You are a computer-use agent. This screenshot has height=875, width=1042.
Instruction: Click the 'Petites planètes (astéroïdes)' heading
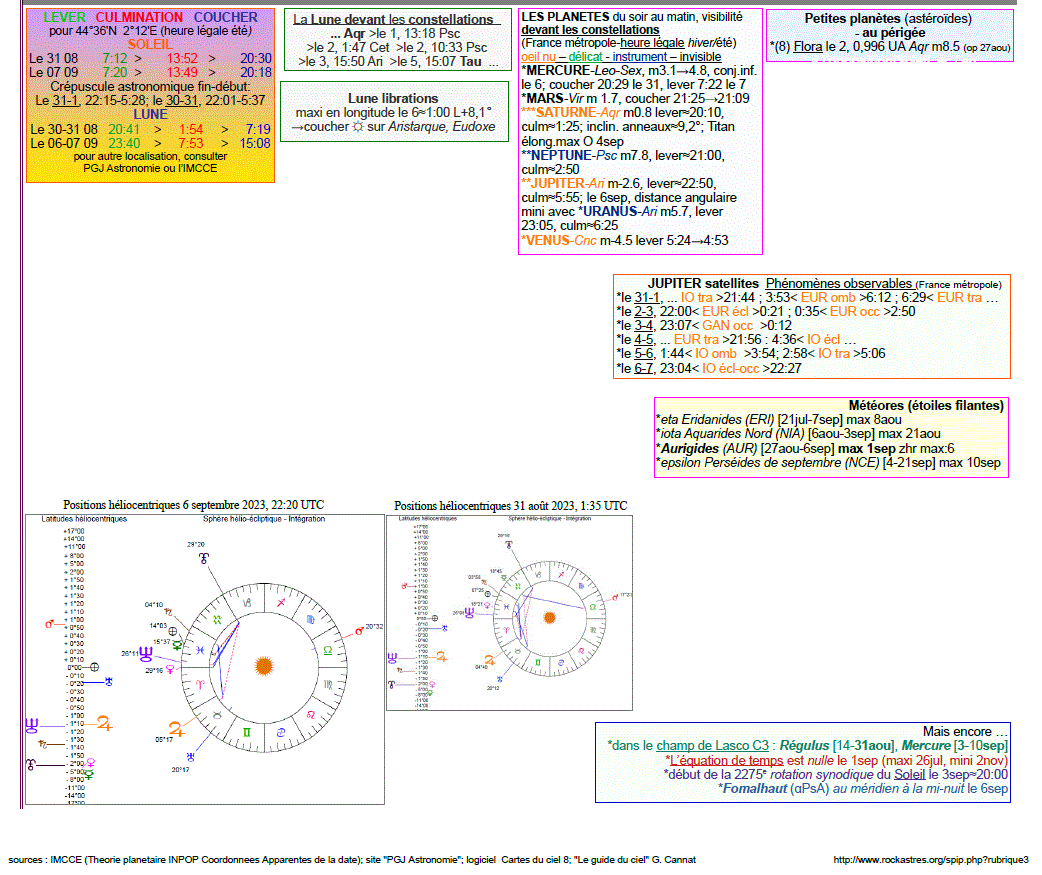[x=888, y=19]
